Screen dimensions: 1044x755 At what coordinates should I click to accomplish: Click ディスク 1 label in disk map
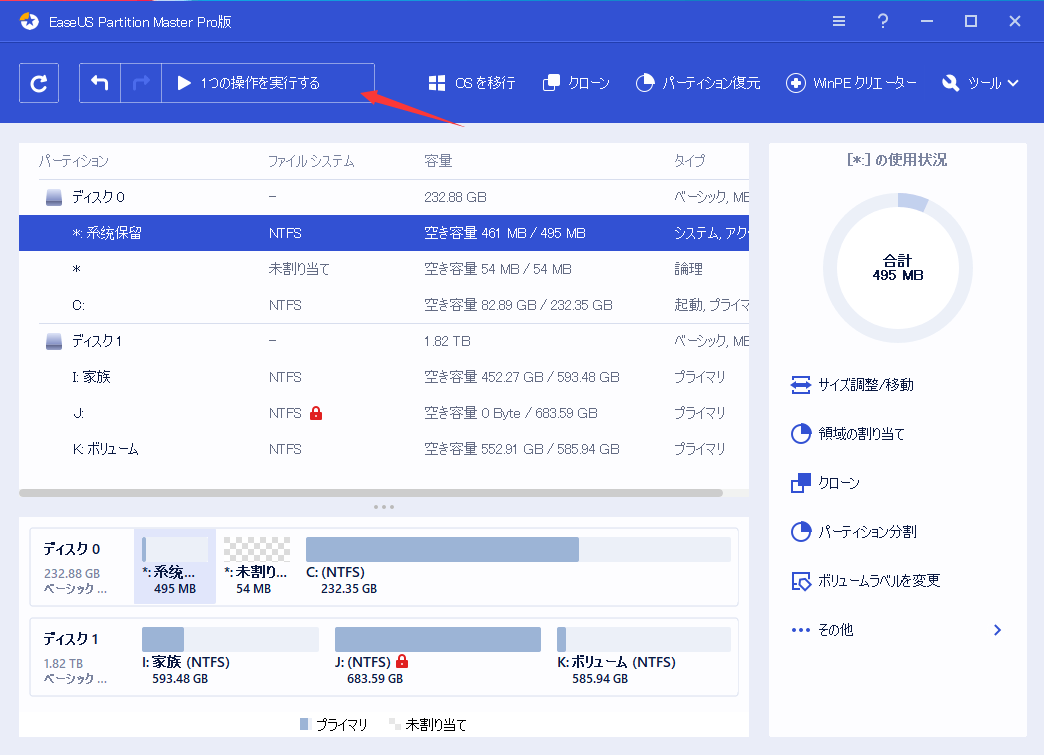tap(71, 639)
